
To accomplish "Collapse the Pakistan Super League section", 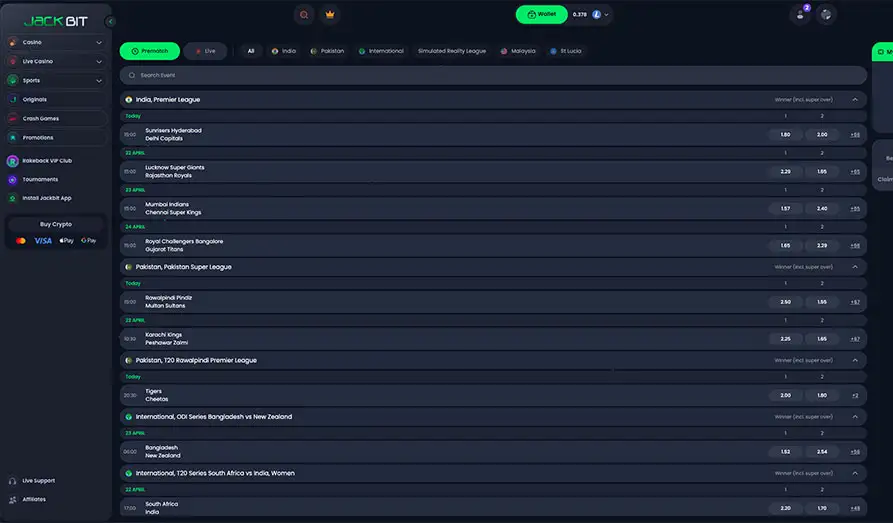I will (x=855, y=267).
